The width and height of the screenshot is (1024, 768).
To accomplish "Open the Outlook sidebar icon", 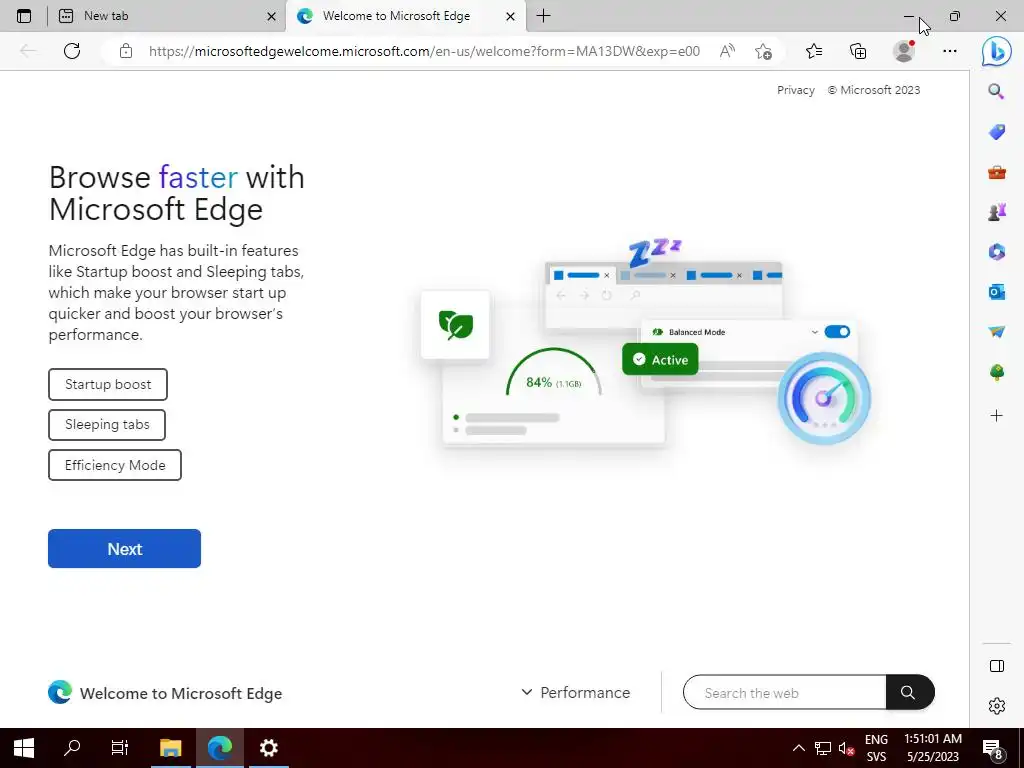I will [997, 292].
